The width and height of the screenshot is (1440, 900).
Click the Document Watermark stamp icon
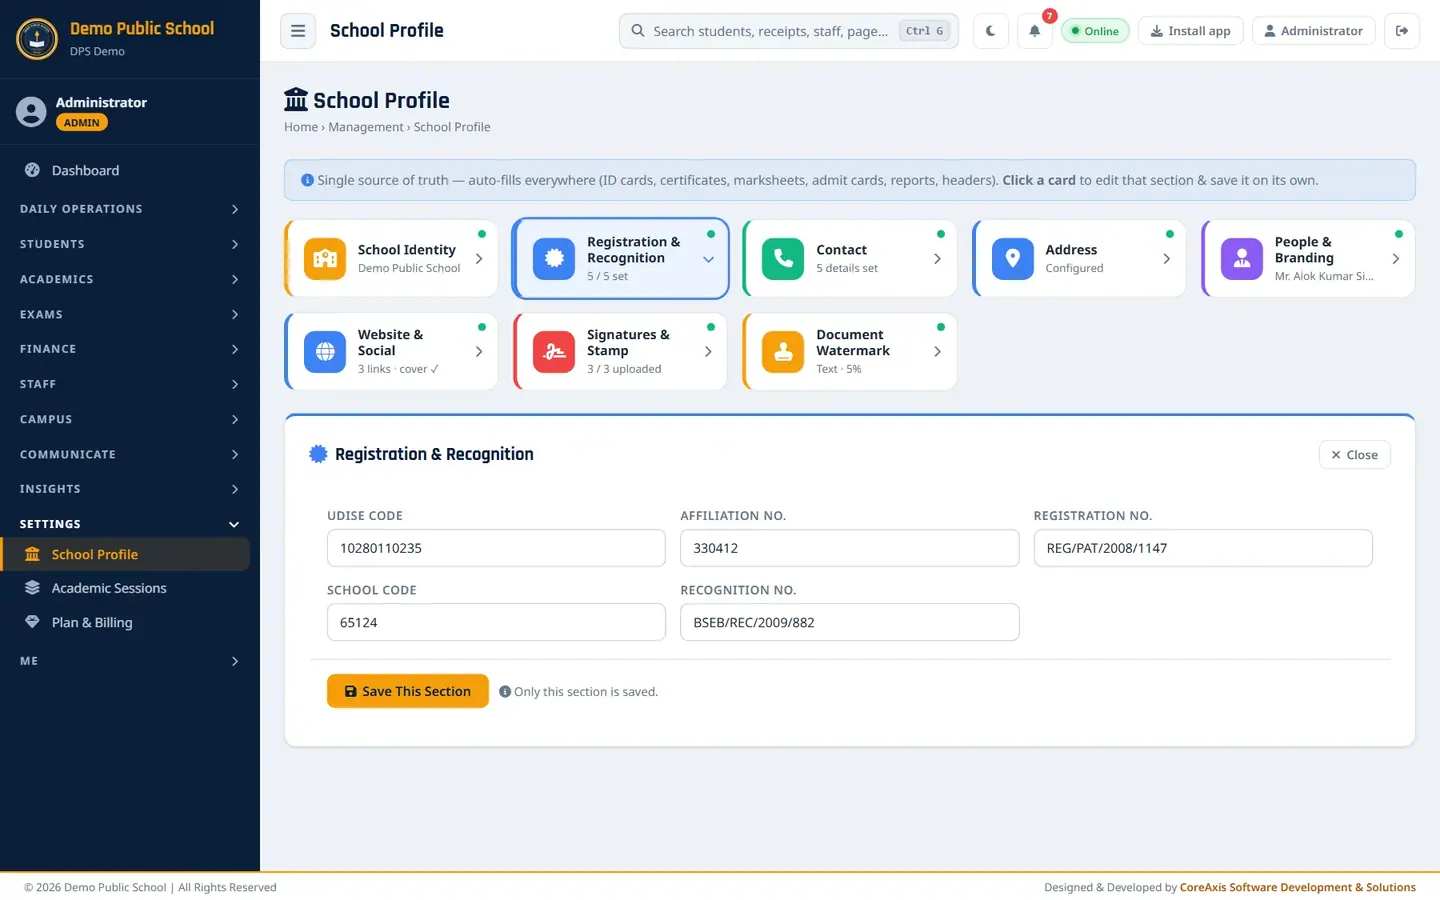[x=783, y=352]
